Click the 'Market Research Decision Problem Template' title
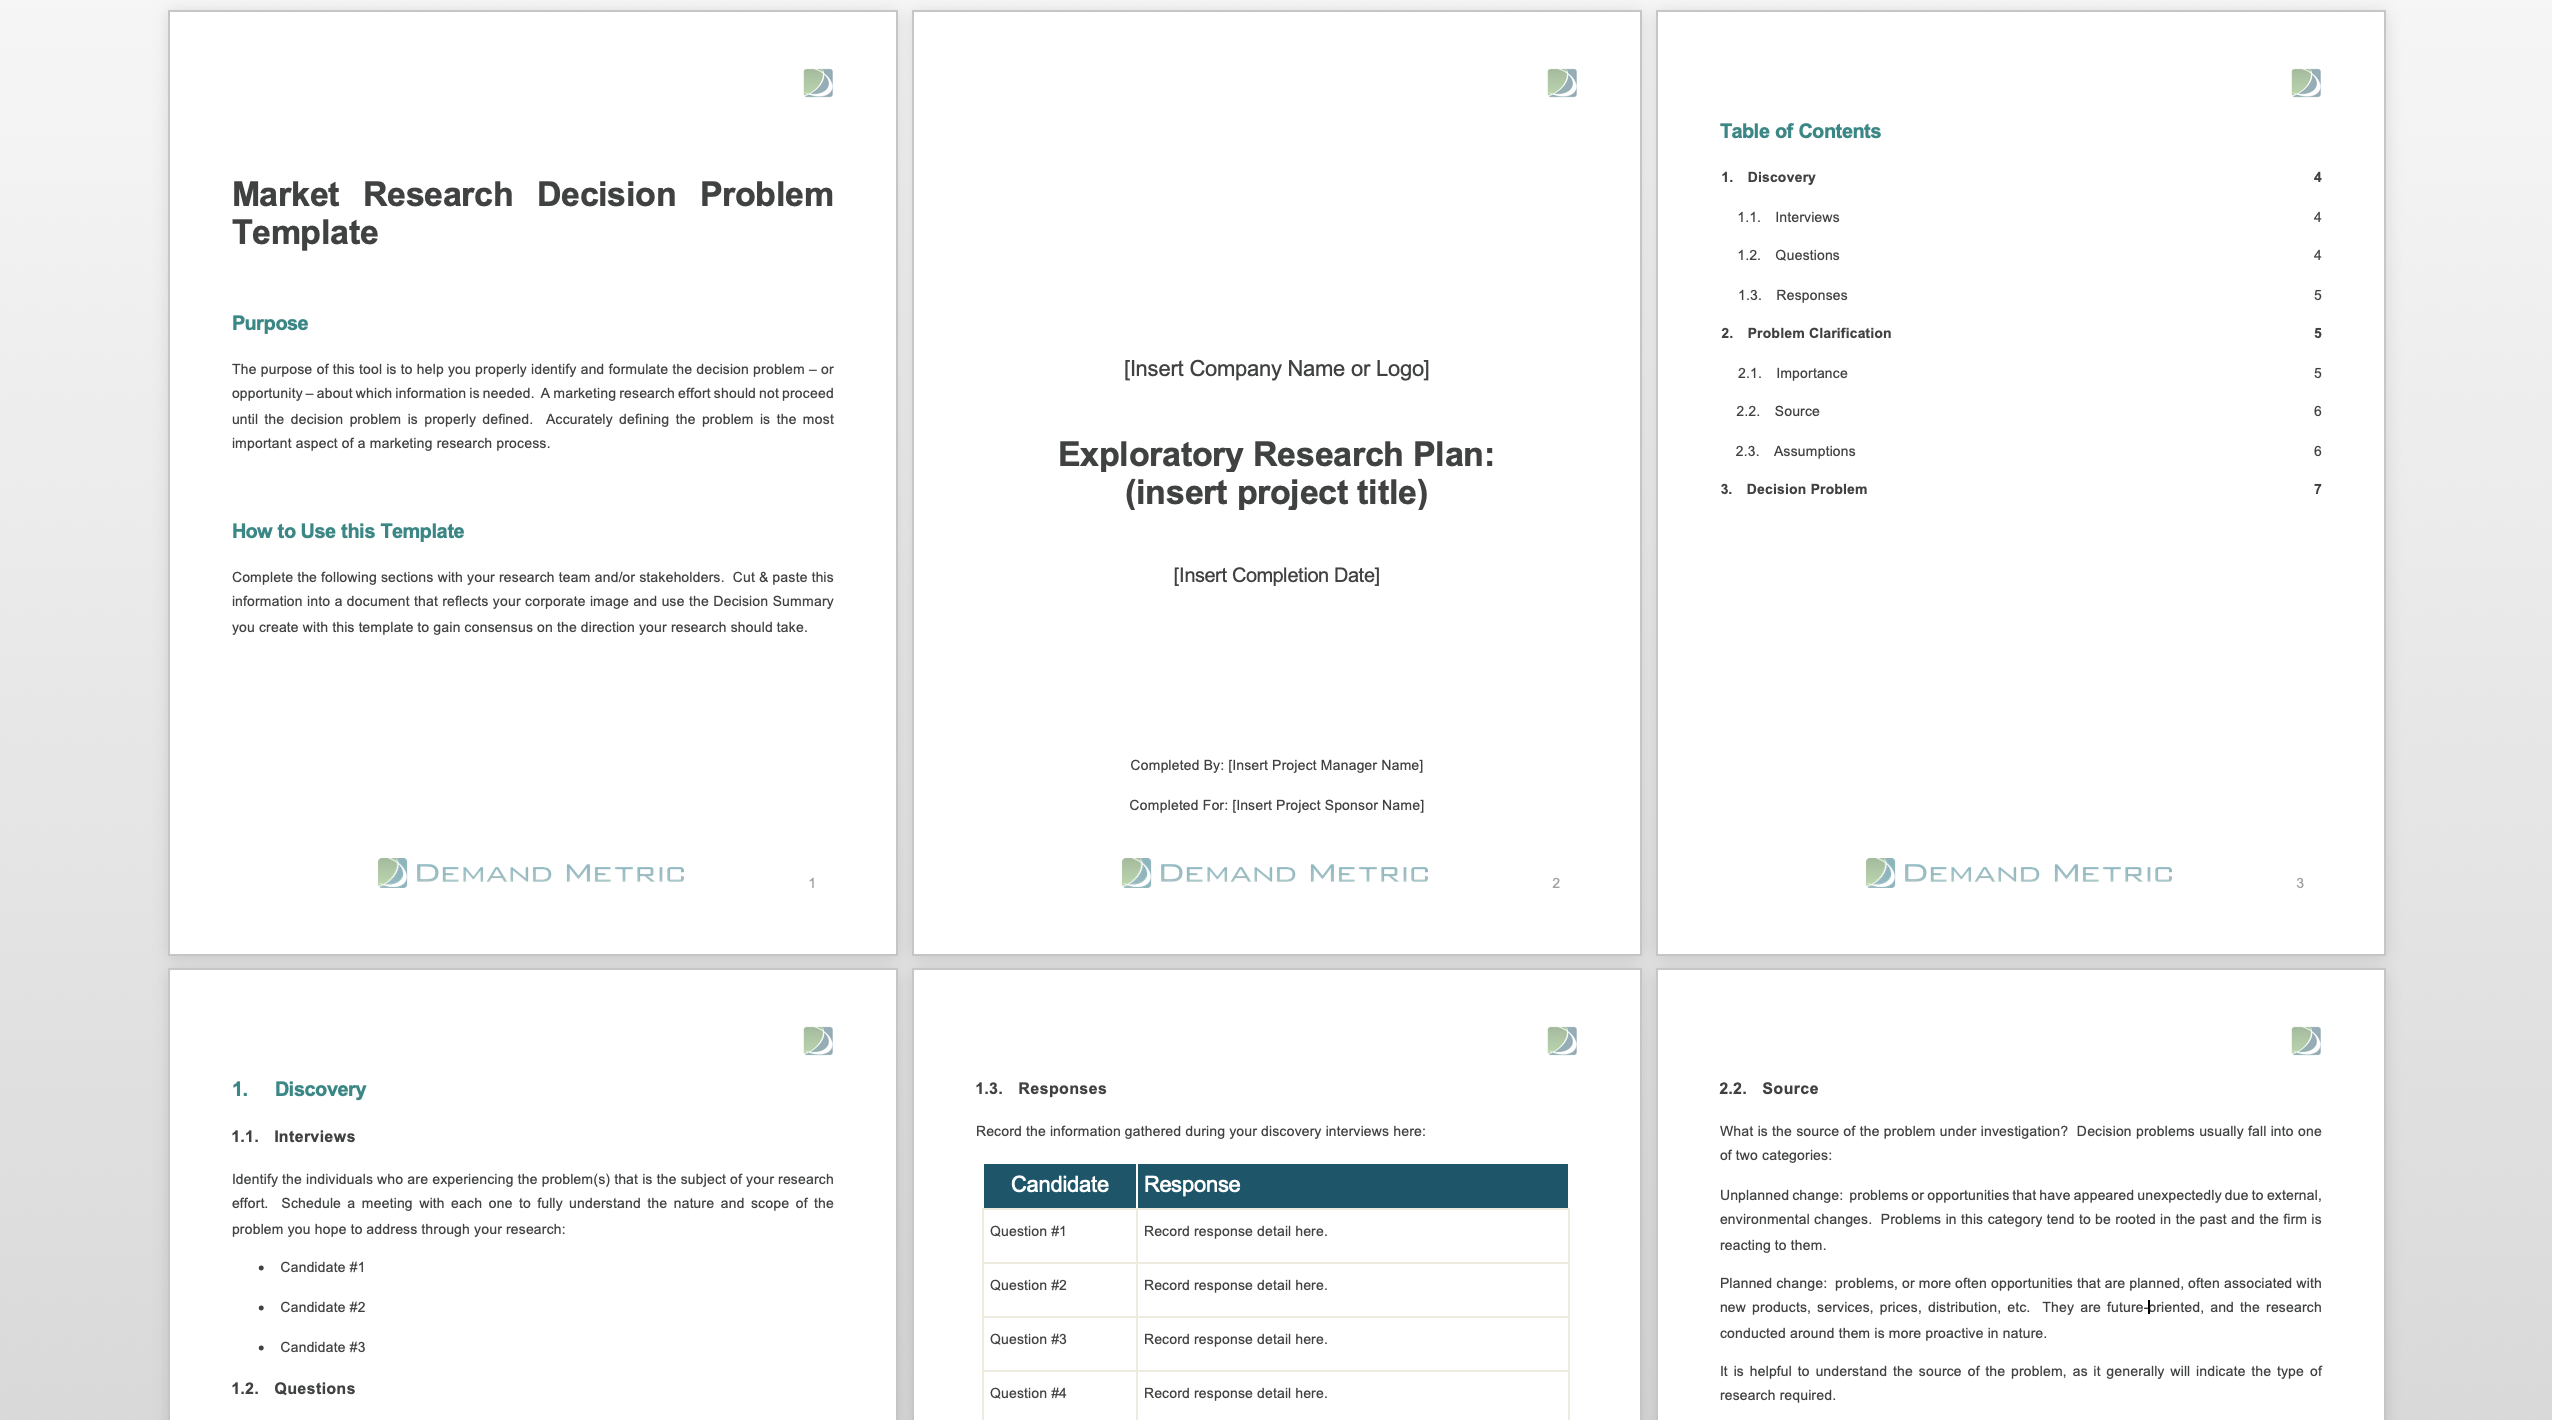The height and width of the screenshot is (1420, 2552). [532, 213]
